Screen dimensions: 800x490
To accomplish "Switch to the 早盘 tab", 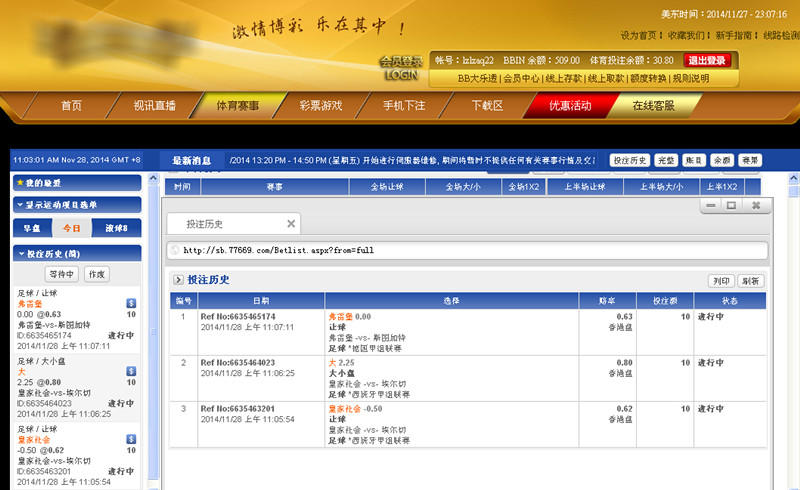I will click(x=32, y=228).
